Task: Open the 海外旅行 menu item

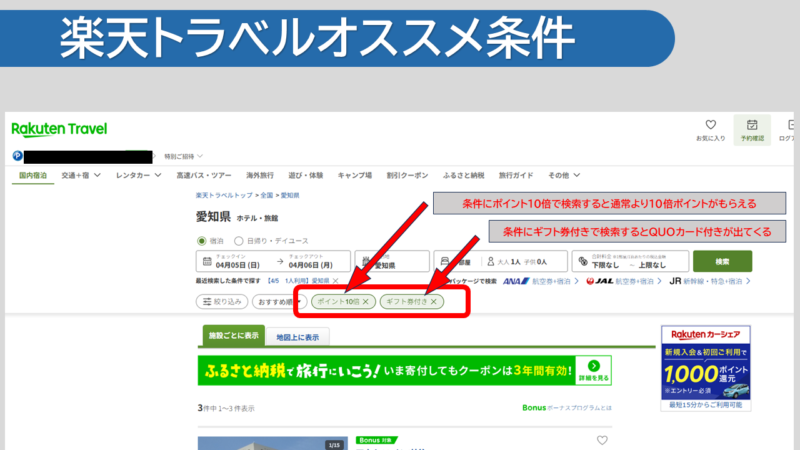Action: [260, 175]
